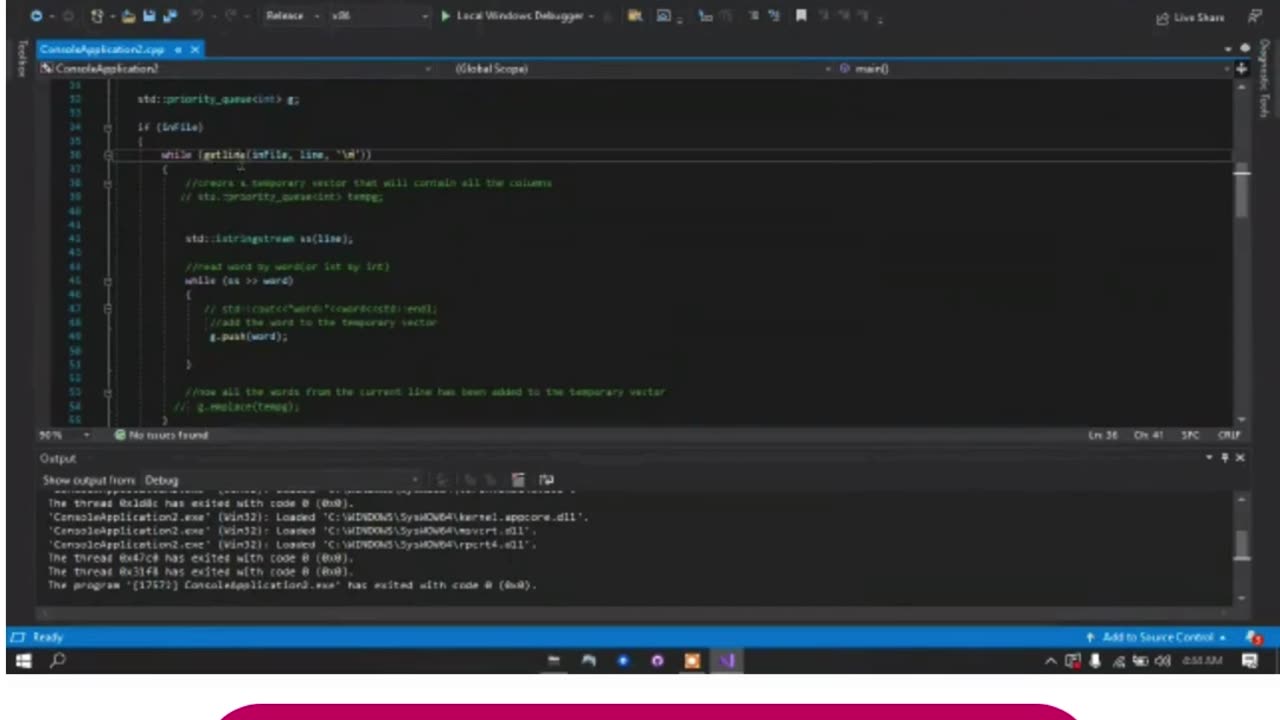The image size is (1280, 720).
Task: Click the SPC indentation indicator
Action: (x=1190, y=435)
